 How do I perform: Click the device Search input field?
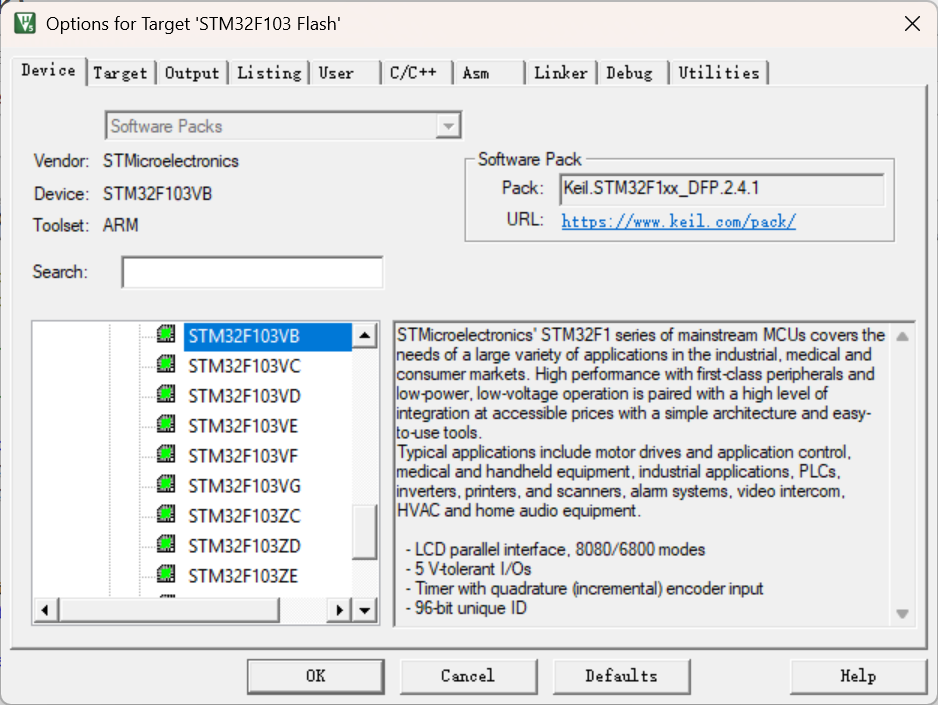(252, 272)
